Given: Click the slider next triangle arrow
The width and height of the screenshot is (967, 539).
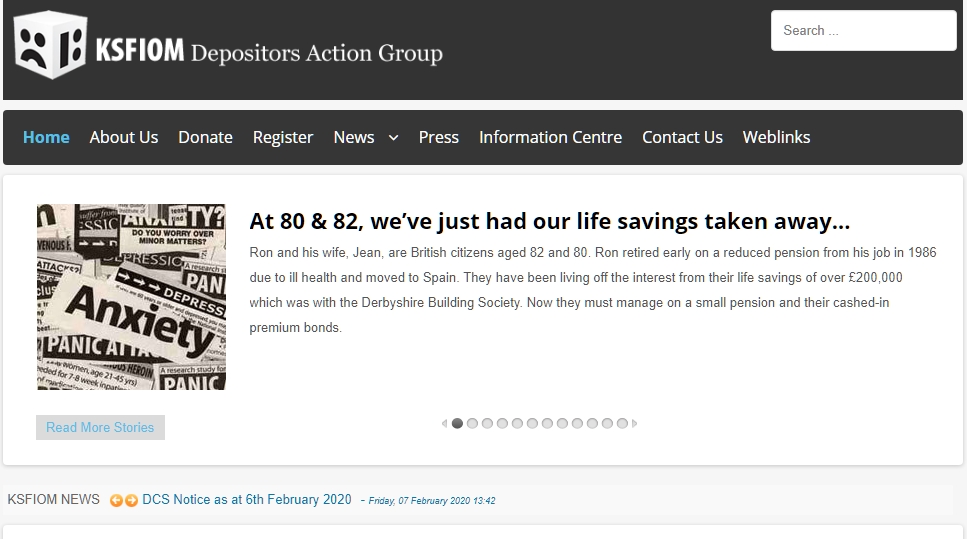Looking at the screenshot, I should click(635, 424).
